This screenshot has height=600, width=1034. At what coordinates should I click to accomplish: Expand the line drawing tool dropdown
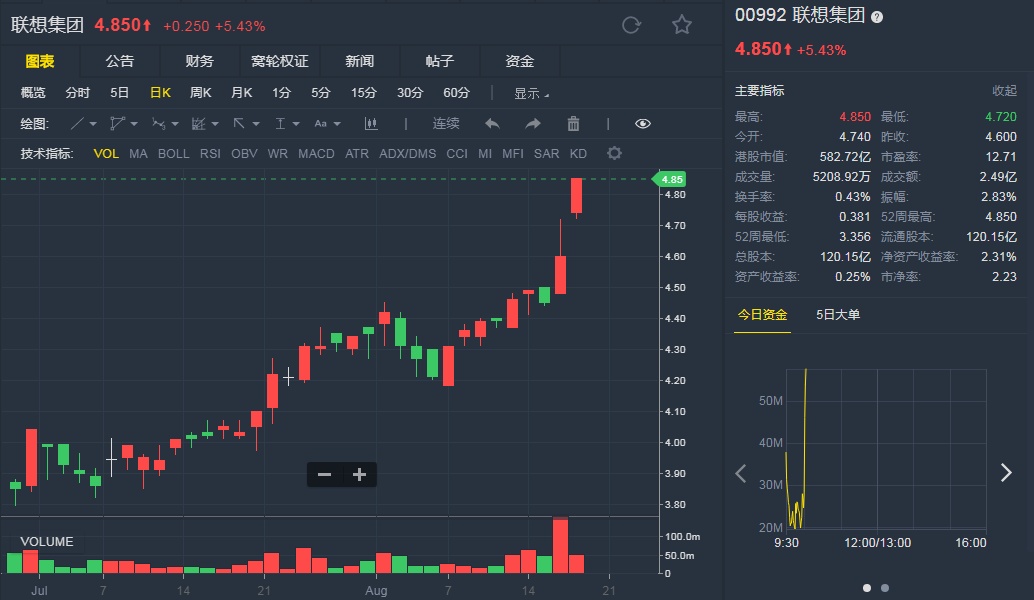(x=93, y=124)
